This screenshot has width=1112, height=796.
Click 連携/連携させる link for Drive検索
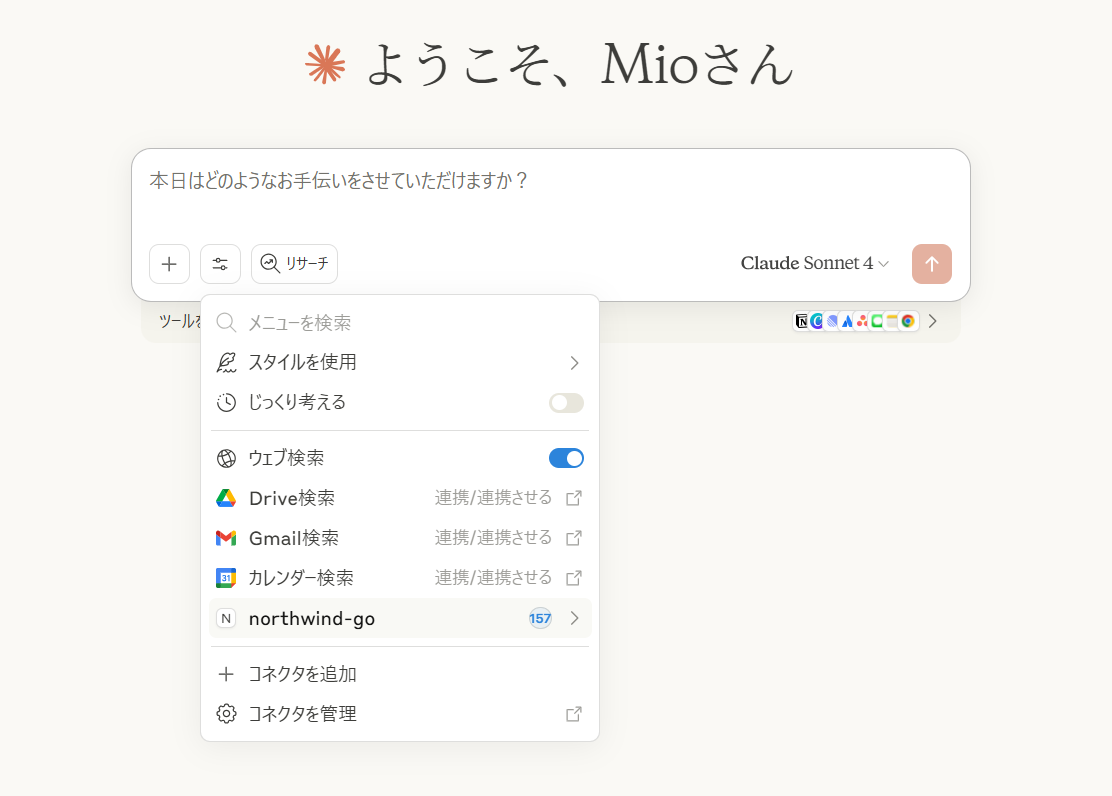[493, 498]
